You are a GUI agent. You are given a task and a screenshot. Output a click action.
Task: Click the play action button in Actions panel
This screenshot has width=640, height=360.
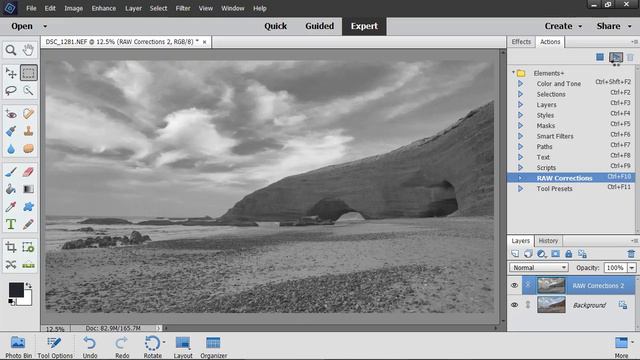coord(616,57)
